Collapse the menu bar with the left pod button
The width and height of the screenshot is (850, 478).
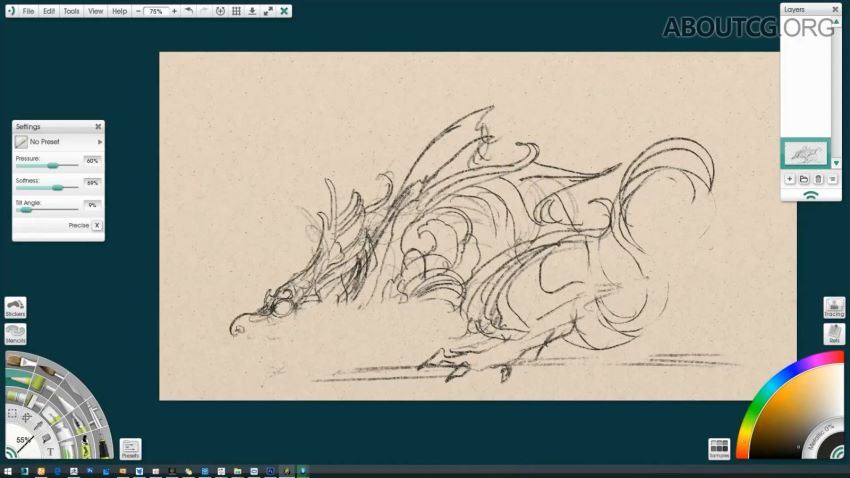(10, 11)
